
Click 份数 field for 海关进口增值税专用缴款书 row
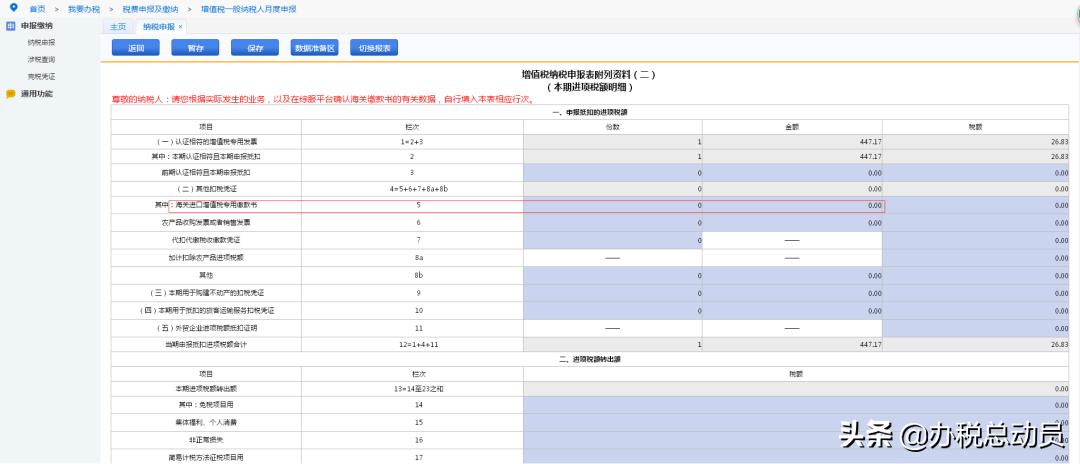tap(613, 205)
